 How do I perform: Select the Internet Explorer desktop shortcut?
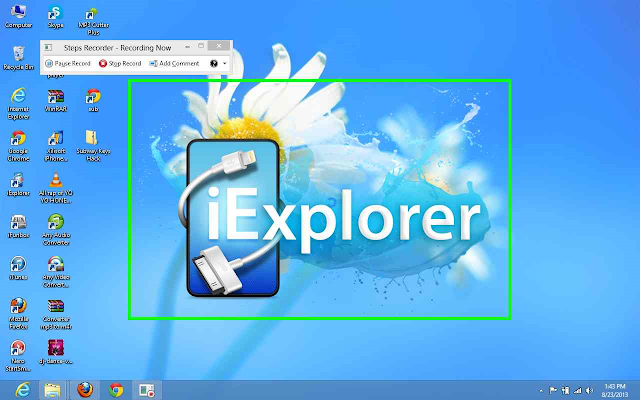(x=18, y=104)
